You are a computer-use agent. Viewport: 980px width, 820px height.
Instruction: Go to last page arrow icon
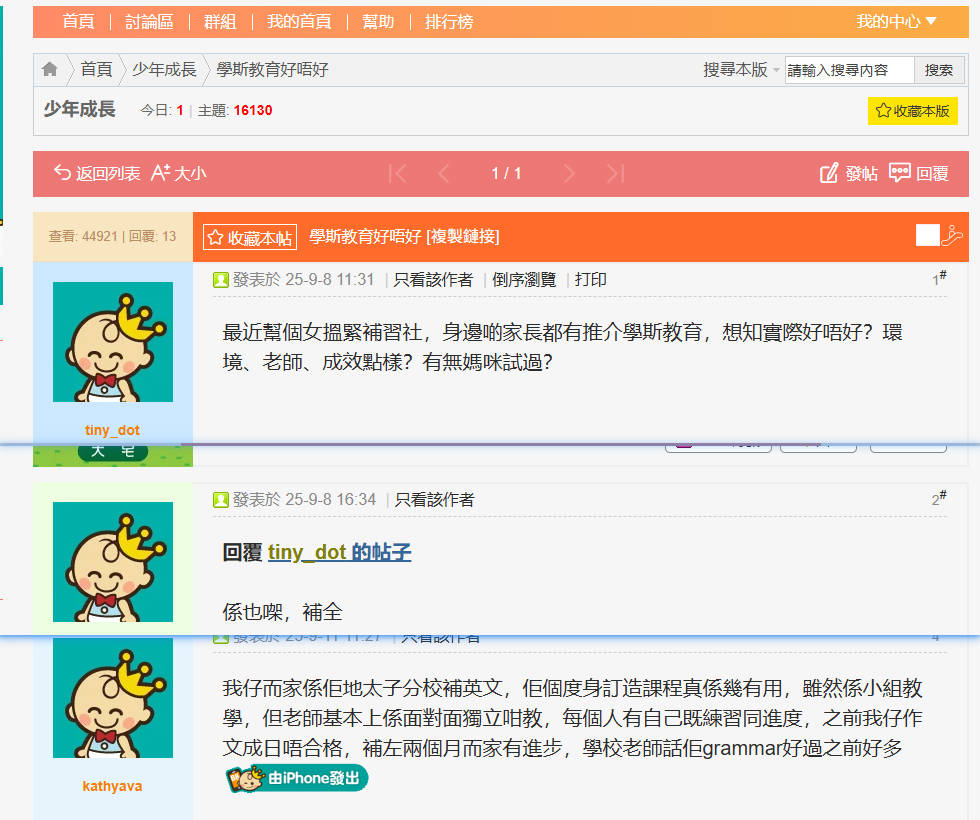[x=616, y=173]
